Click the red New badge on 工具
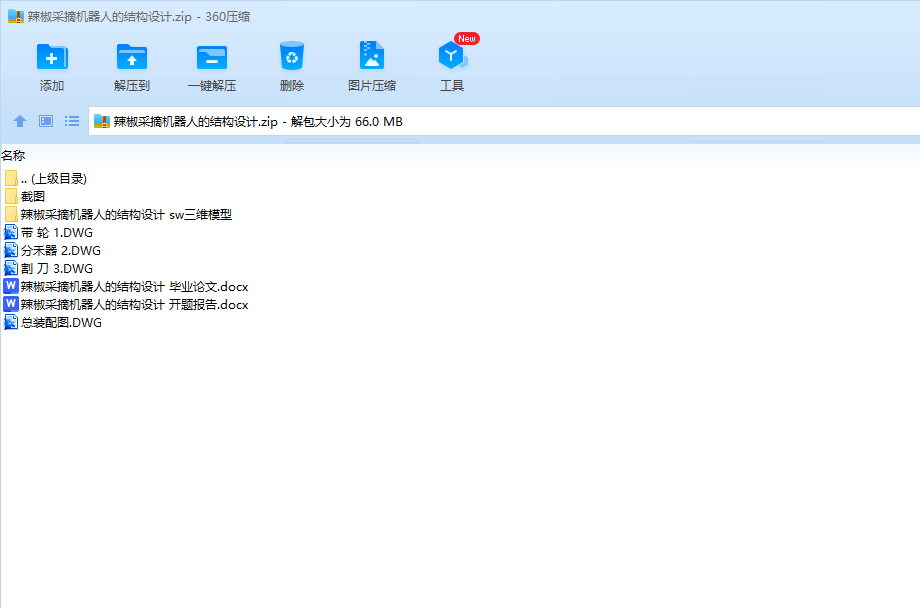Viewport: 920px width, 608px height. [x=467, y=39]
